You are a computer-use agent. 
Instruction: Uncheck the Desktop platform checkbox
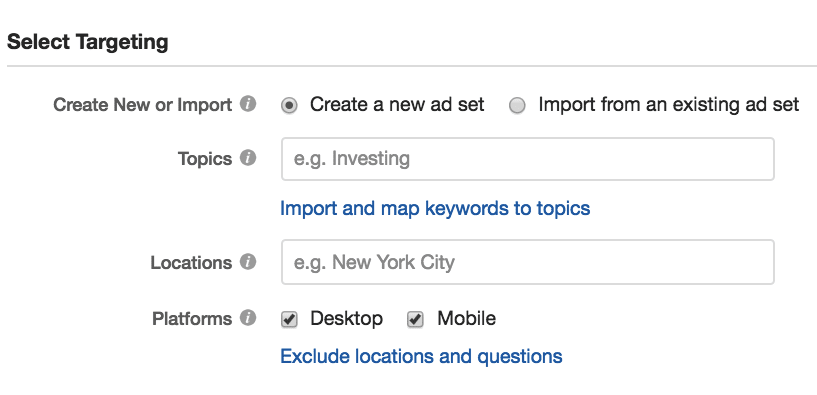289,319
